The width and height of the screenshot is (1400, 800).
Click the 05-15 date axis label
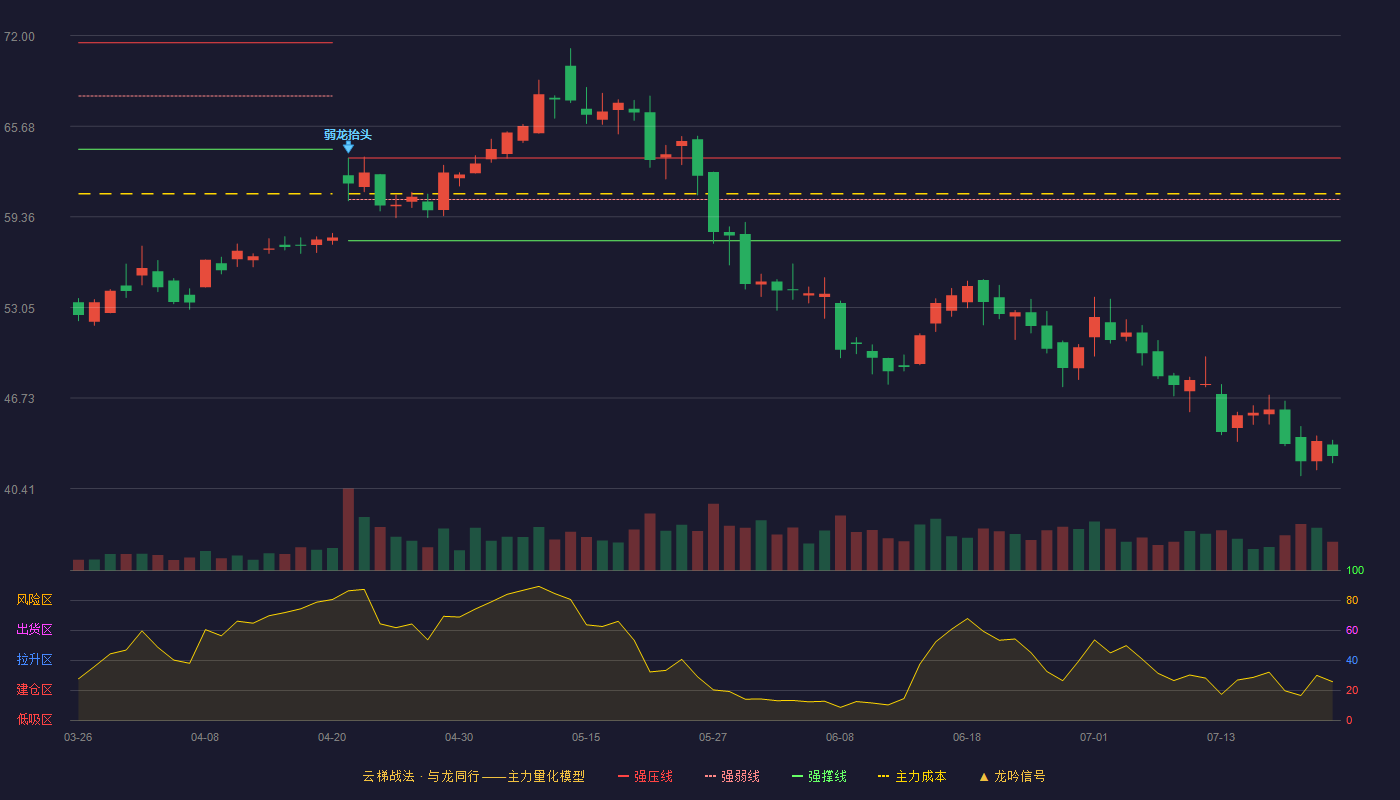point(586,737)
